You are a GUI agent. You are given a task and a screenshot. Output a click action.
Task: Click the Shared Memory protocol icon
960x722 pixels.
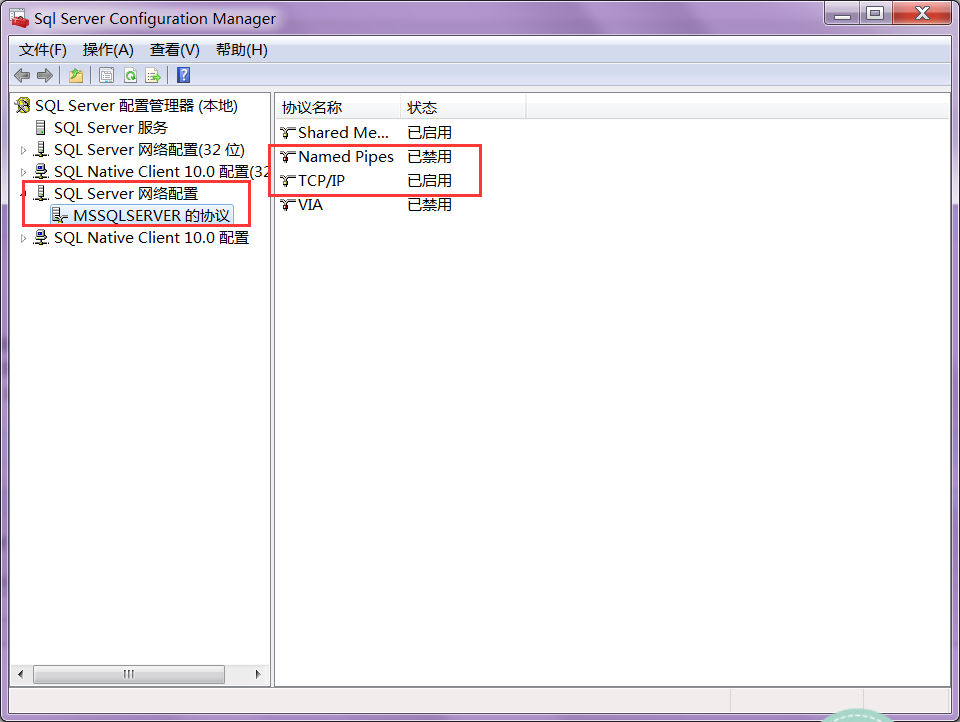tap(288, 132)
